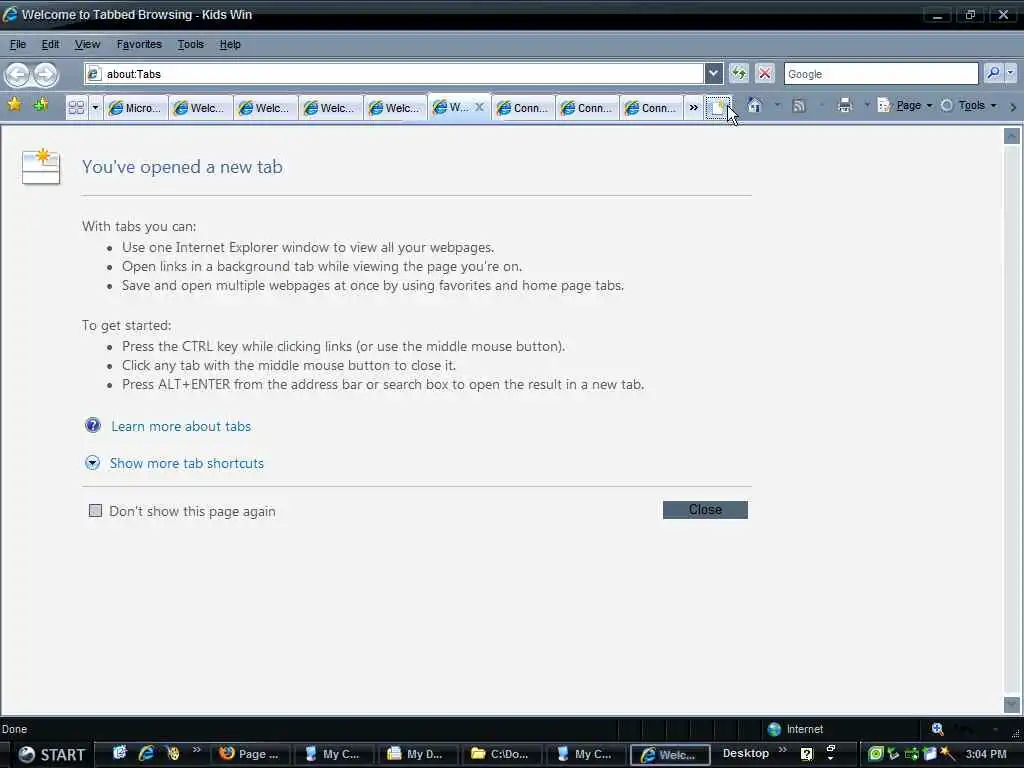Screen dimensions: 1024x768
Task: Click the page icon in address bar
Action: point(93,74)
